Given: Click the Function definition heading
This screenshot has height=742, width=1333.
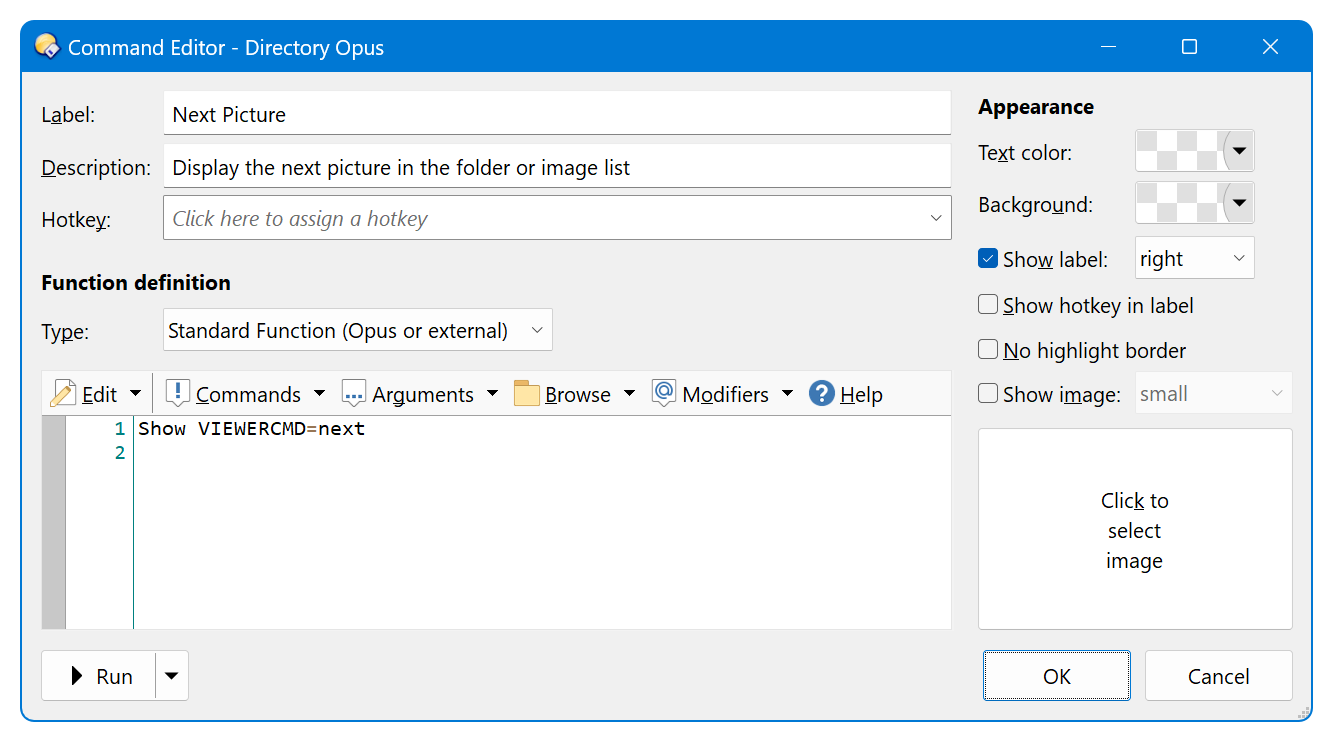Looking at the screenshot, I should pos(136,282).
